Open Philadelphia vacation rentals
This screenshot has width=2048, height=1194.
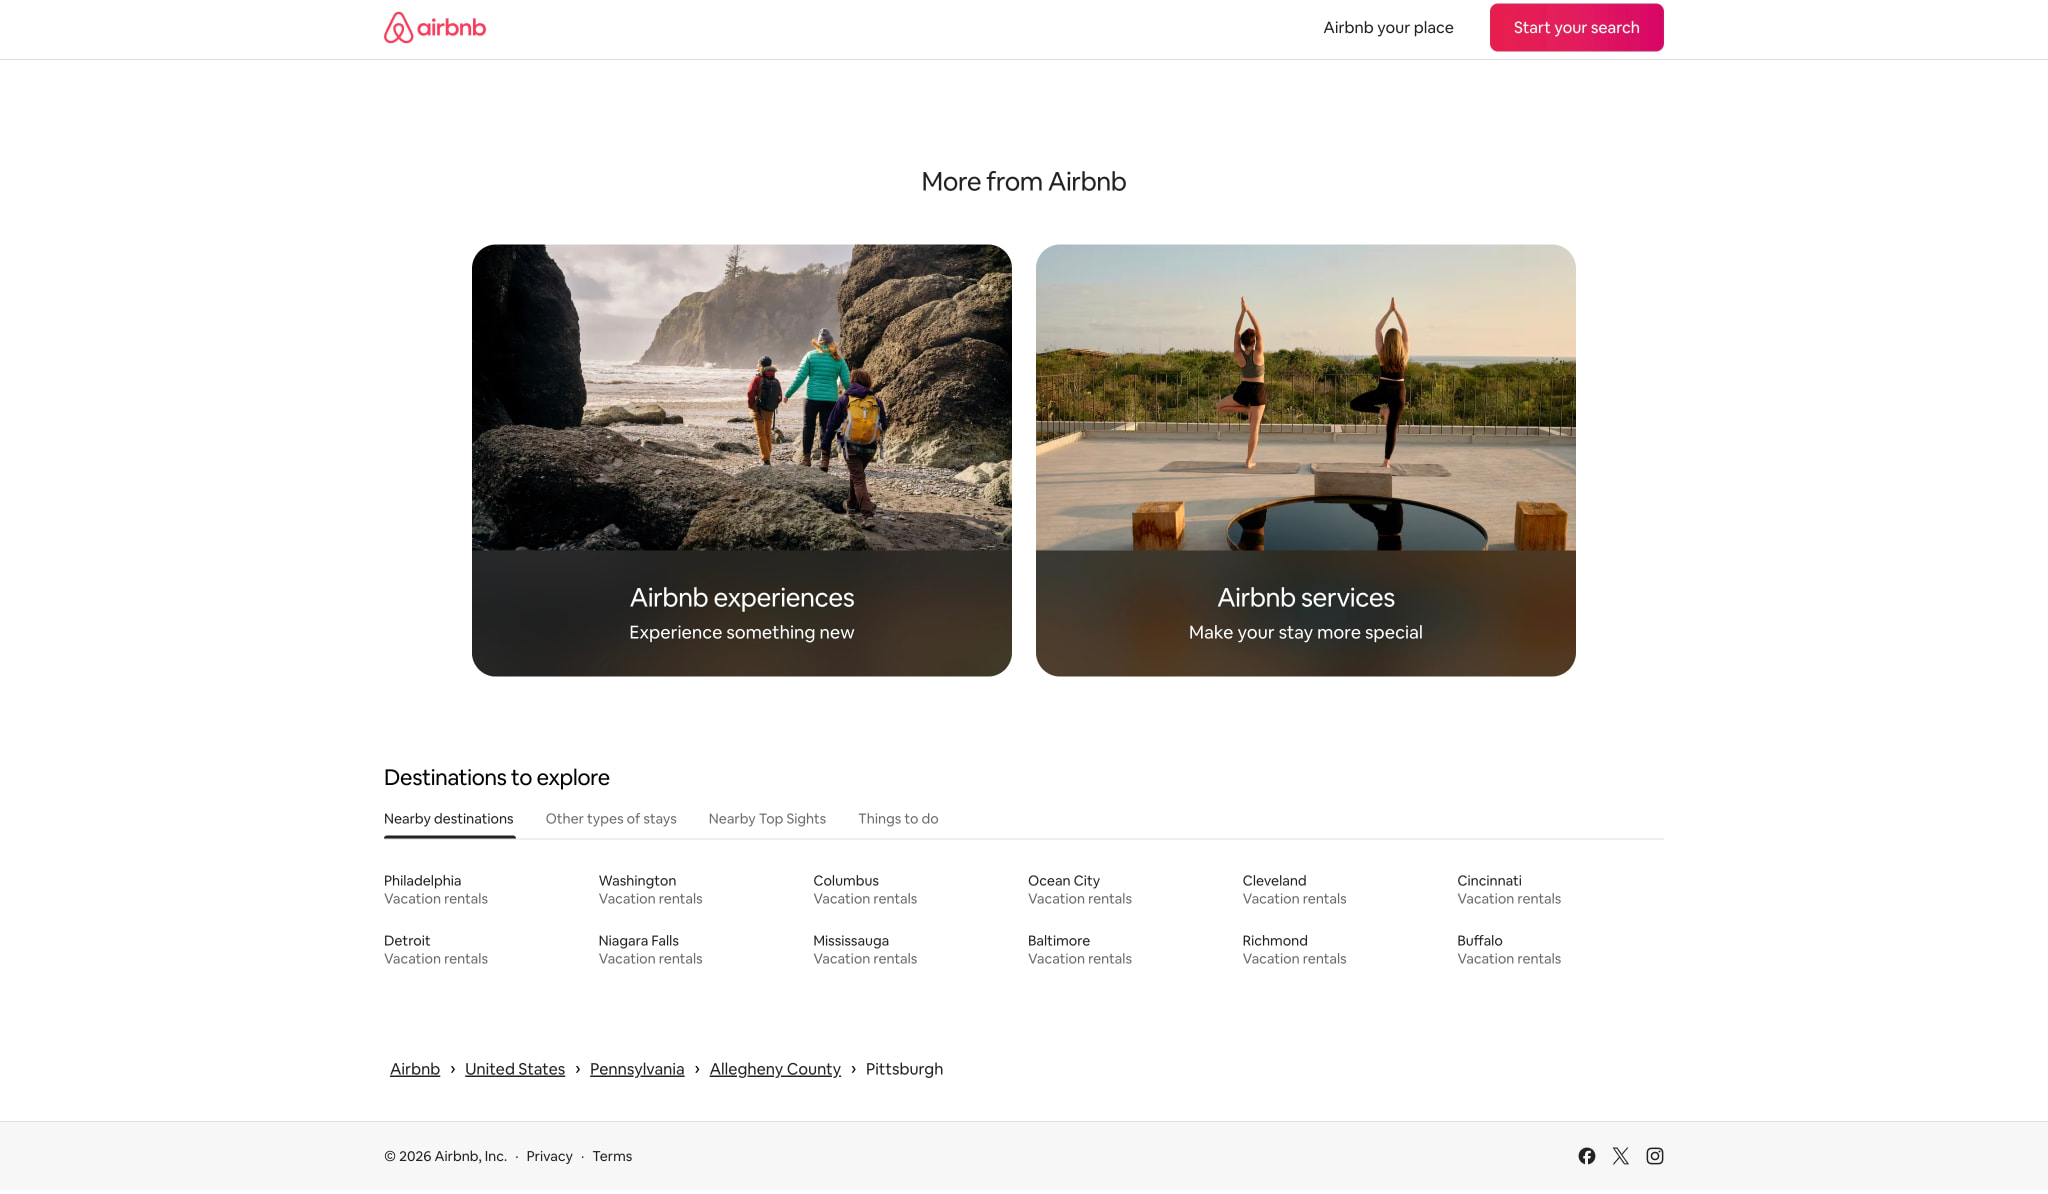[436, 890]
